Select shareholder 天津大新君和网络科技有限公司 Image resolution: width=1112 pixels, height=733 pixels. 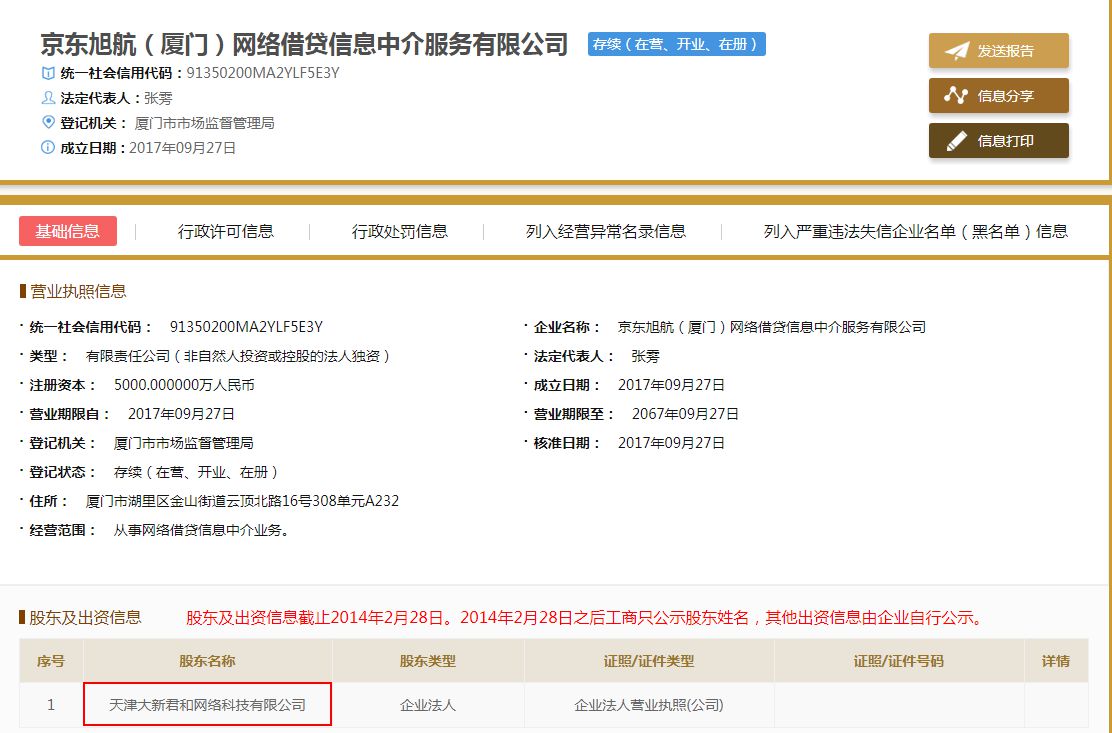pos(207,705)
